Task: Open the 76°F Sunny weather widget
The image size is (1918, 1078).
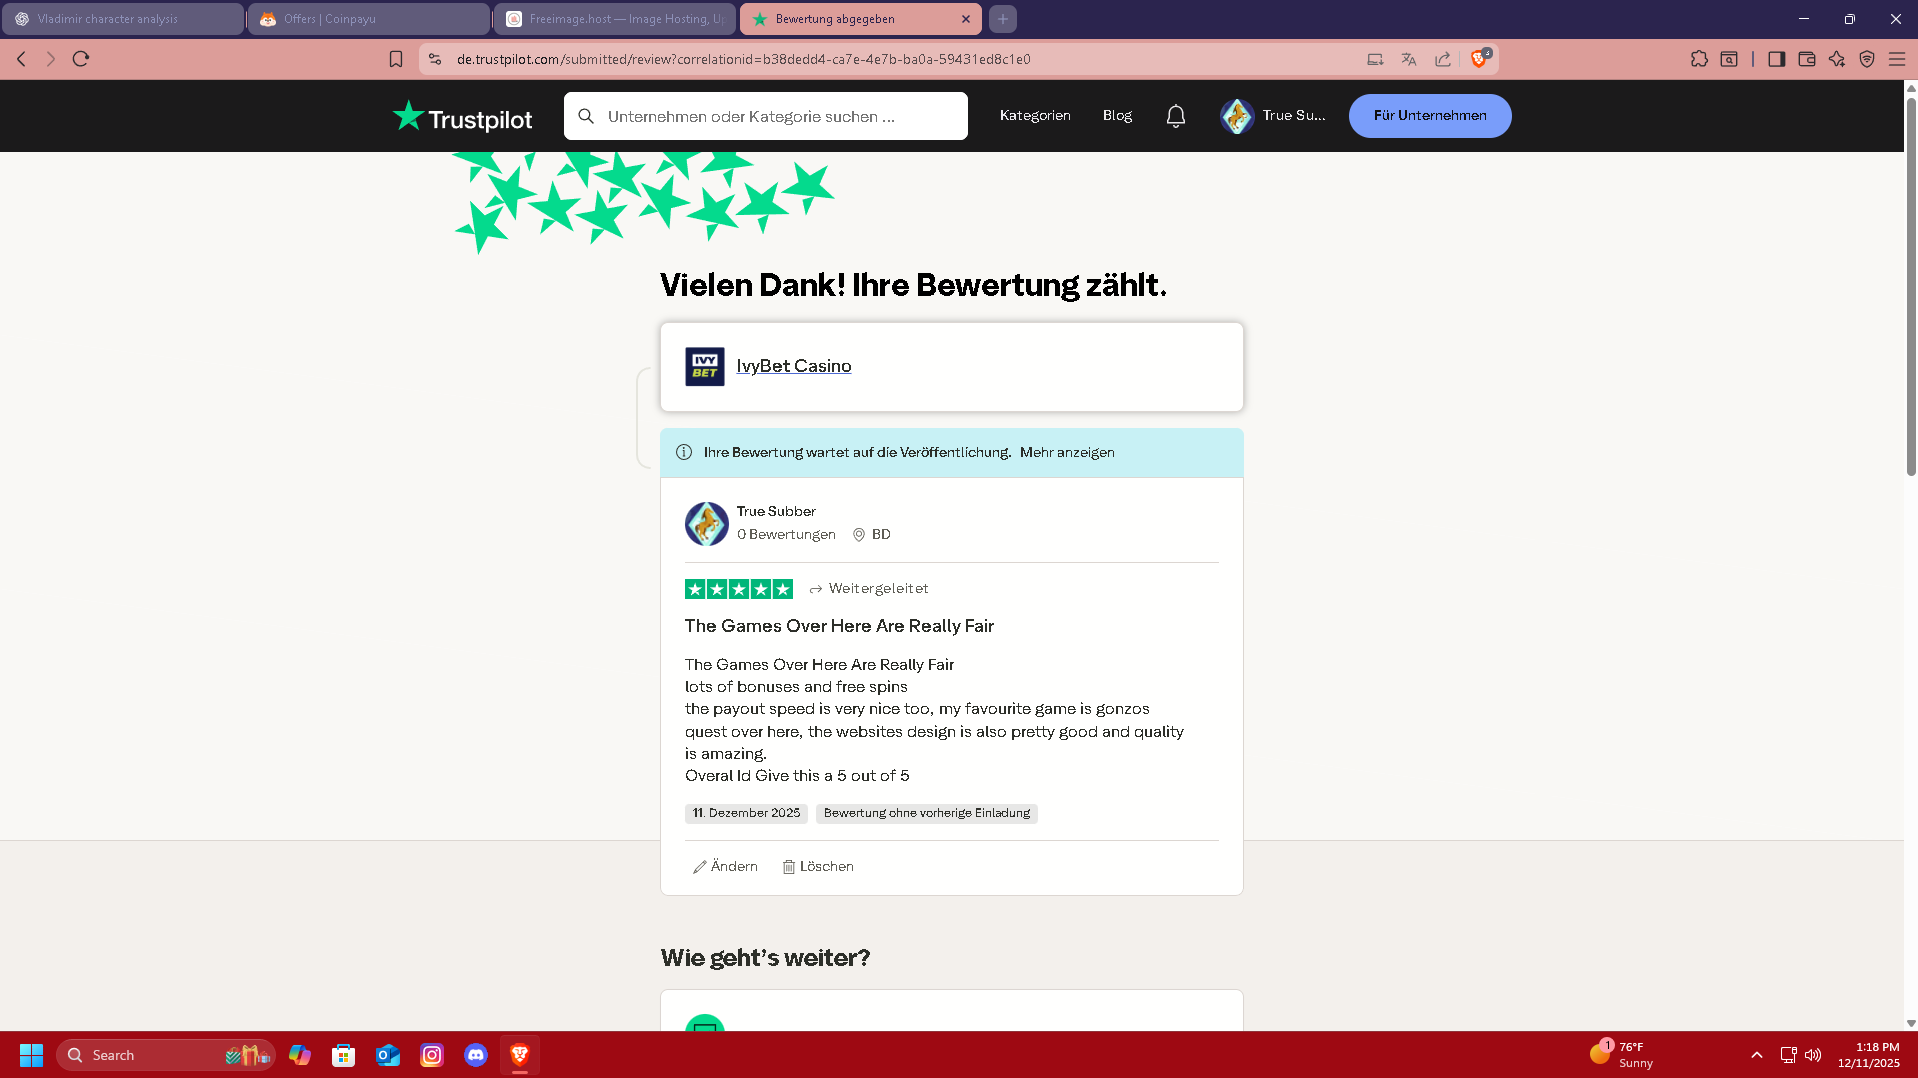Action: point(1622,1055)
